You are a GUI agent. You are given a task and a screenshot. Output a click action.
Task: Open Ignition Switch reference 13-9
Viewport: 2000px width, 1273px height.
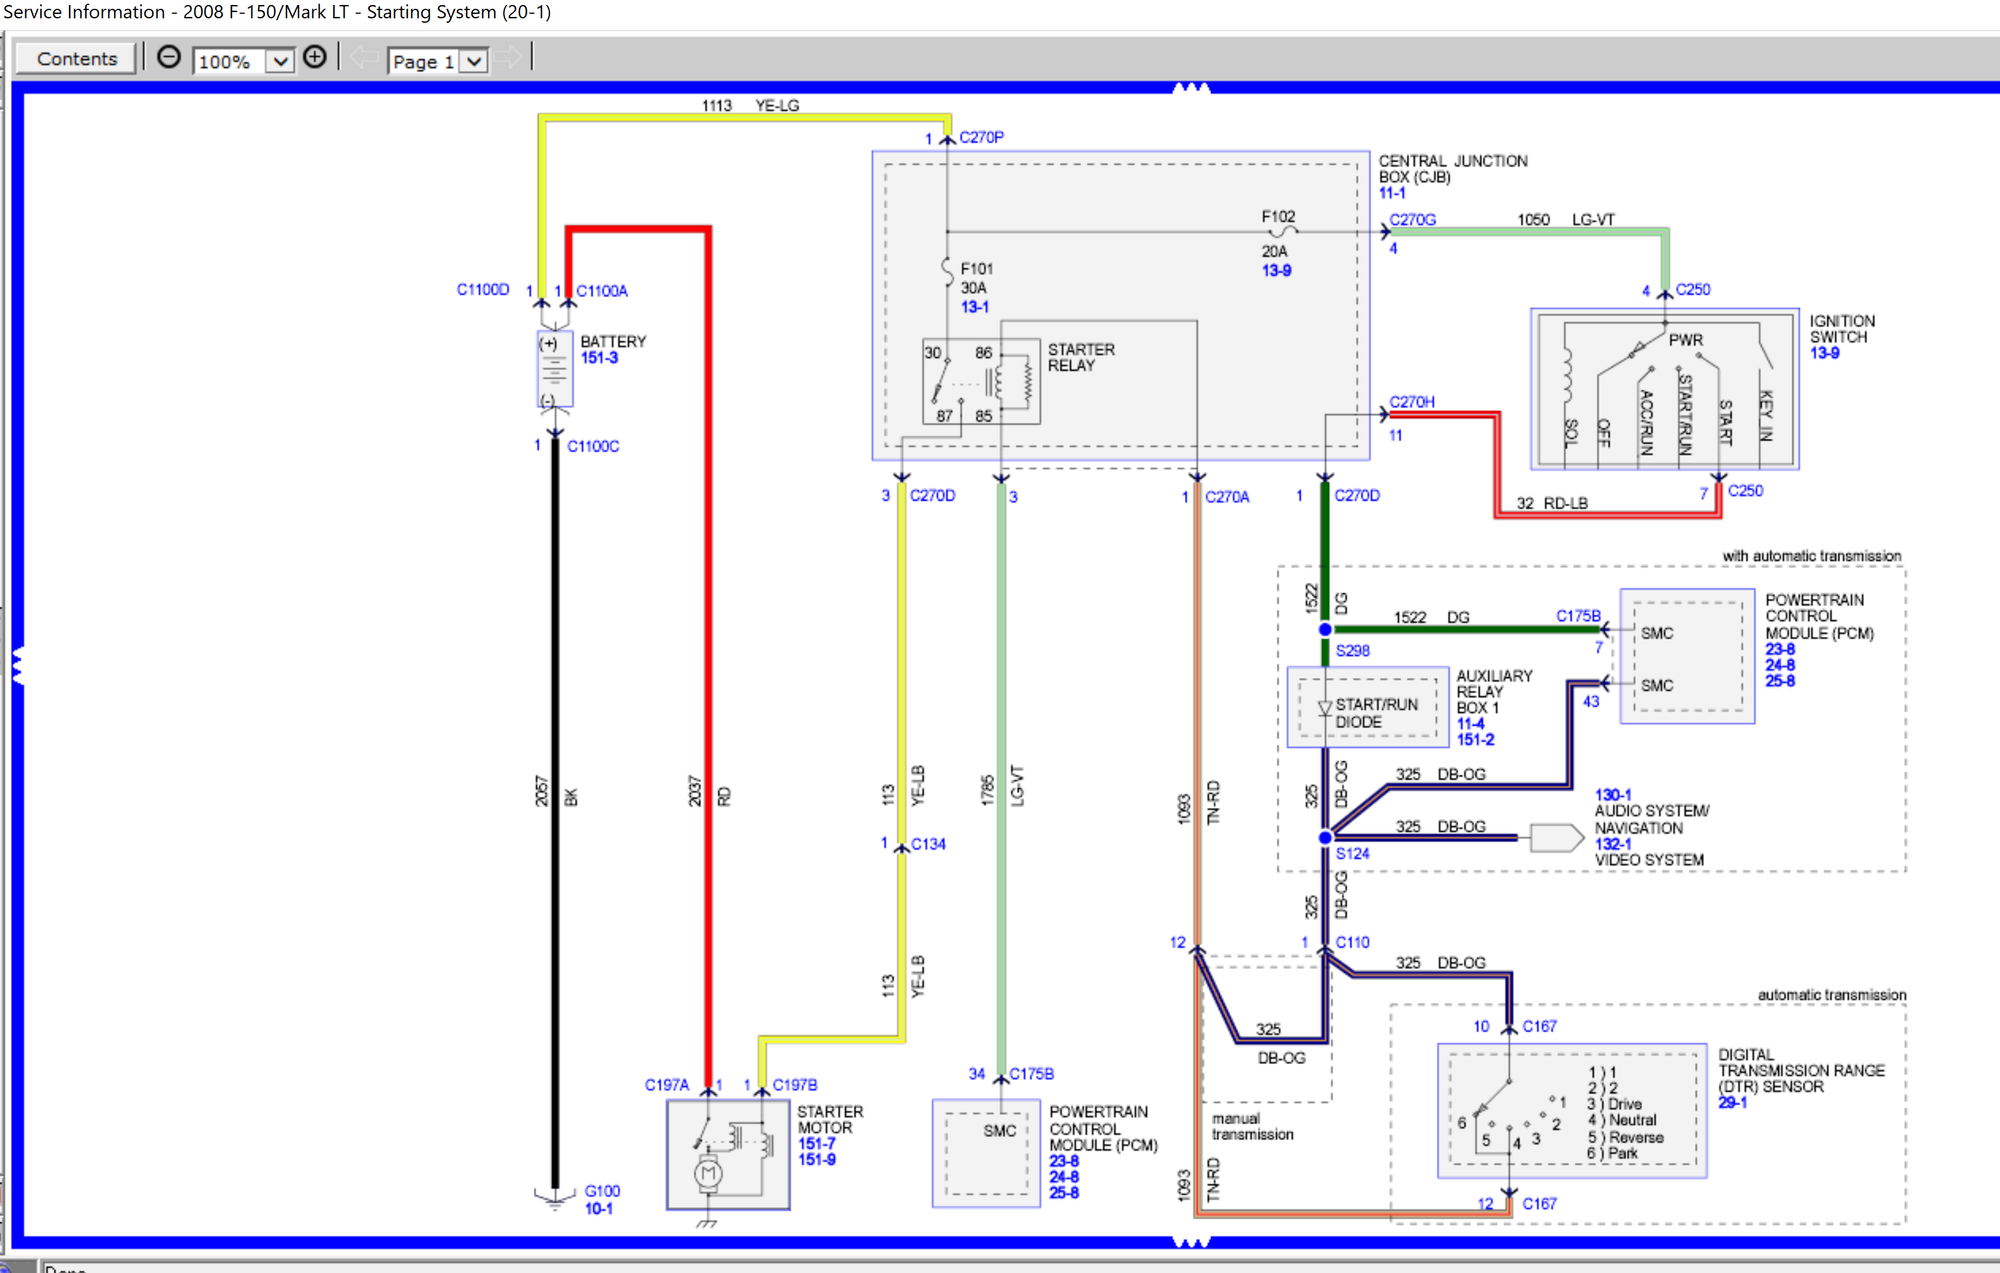pos(1826,352)
